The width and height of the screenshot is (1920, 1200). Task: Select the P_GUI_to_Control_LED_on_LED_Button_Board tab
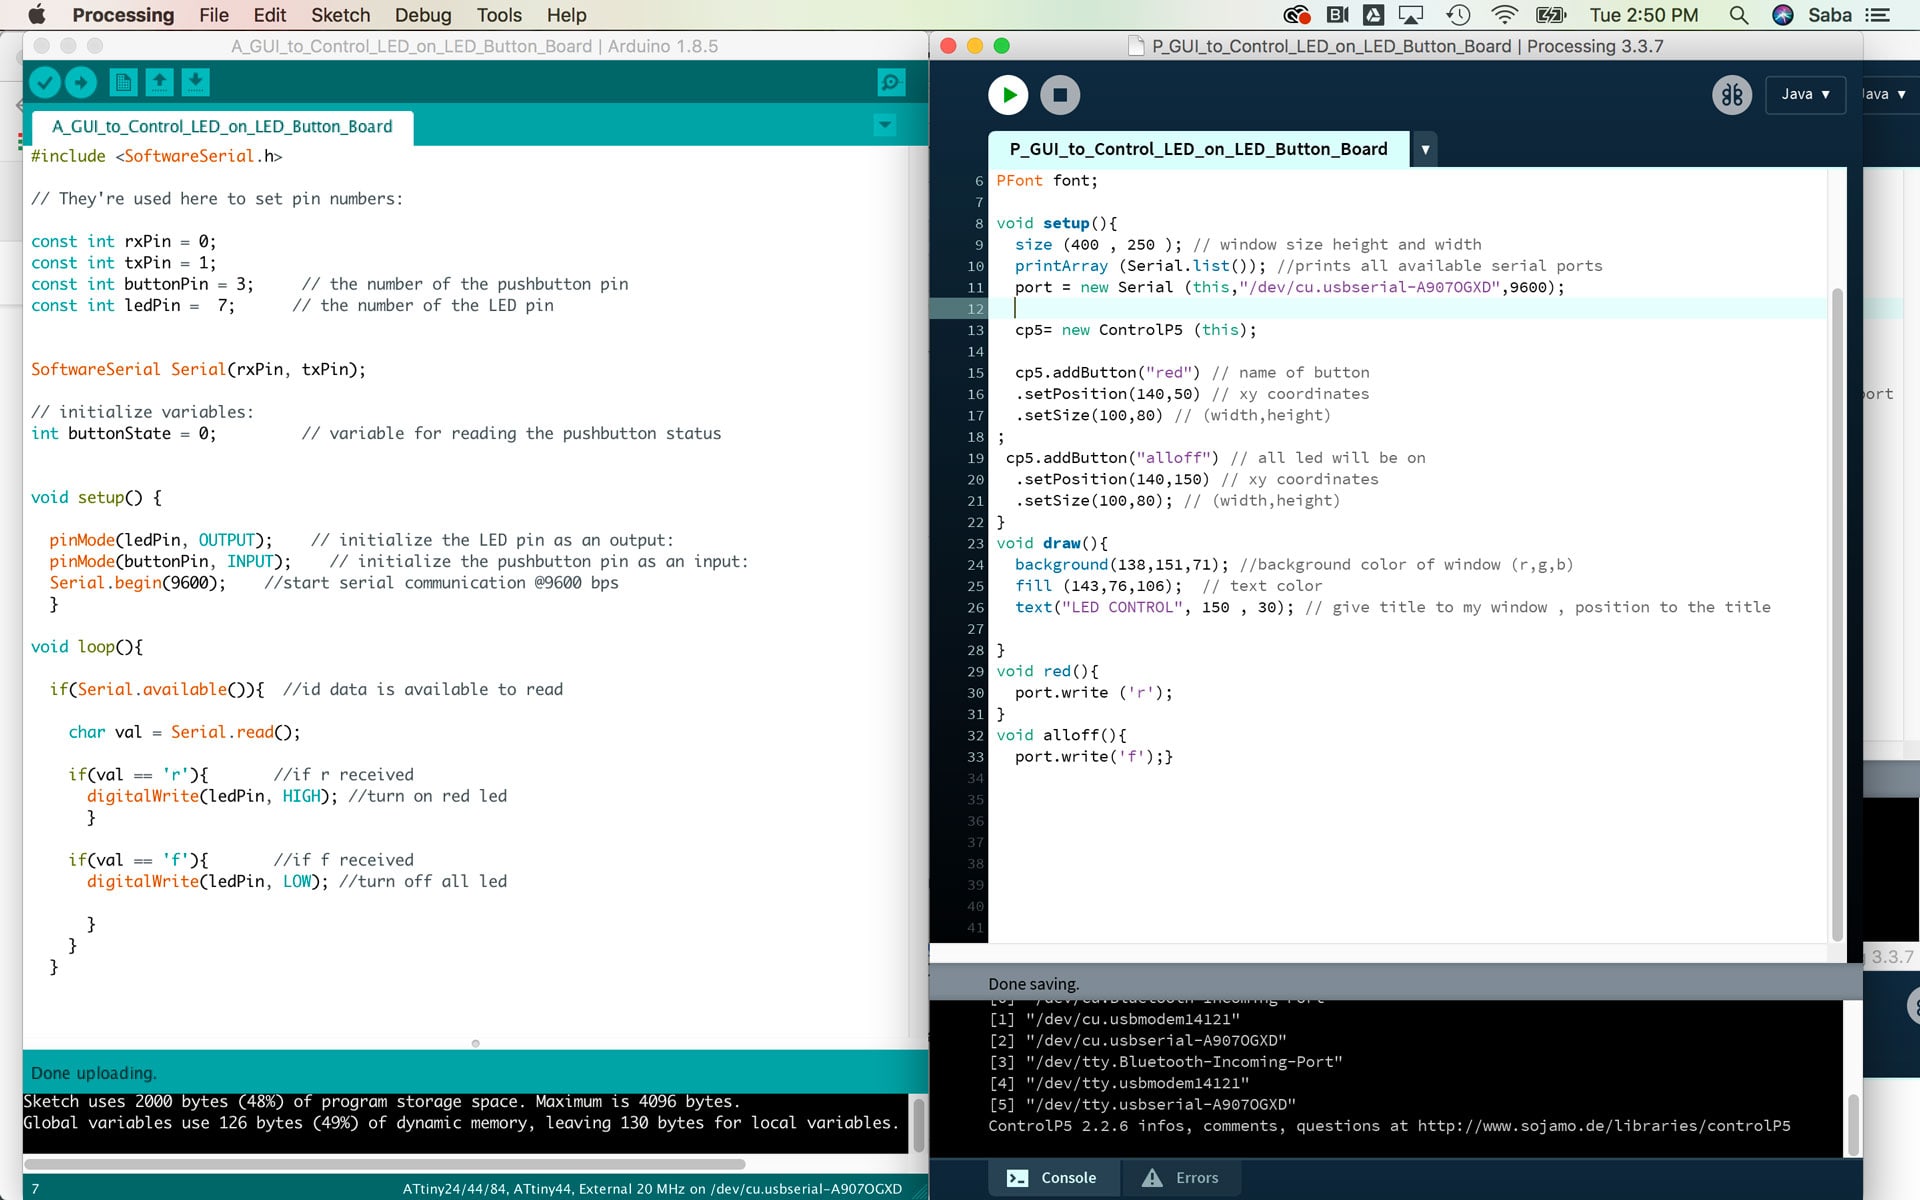tap(1198, 149)
